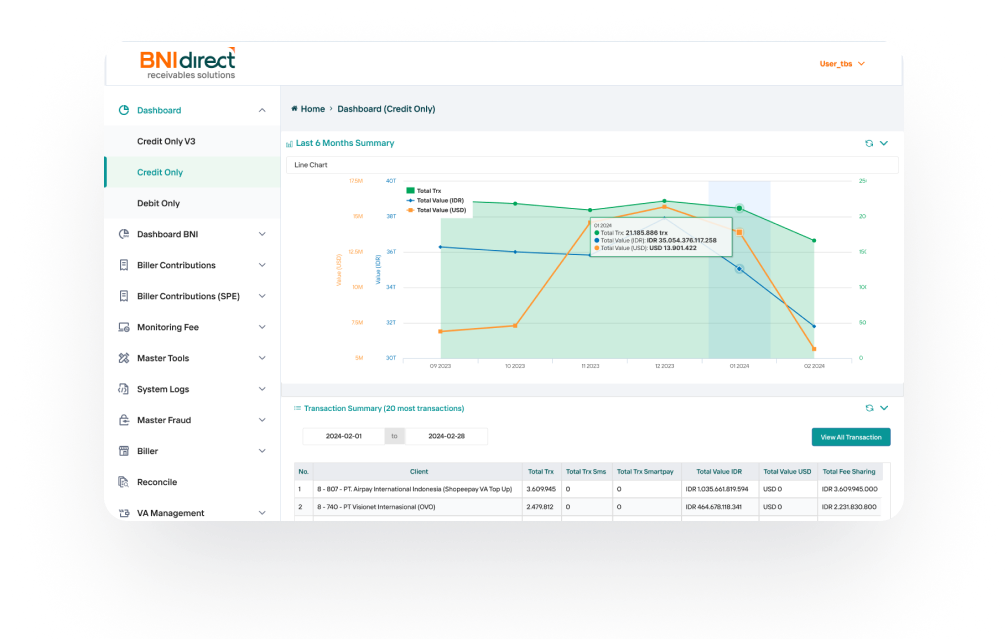Expand the Dashboard BNI menu section

262,234
